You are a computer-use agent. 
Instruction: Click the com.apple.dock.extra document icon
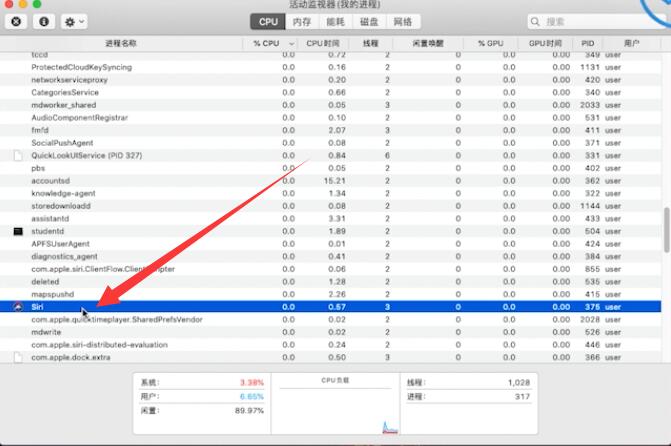click(x=18, y=357)
